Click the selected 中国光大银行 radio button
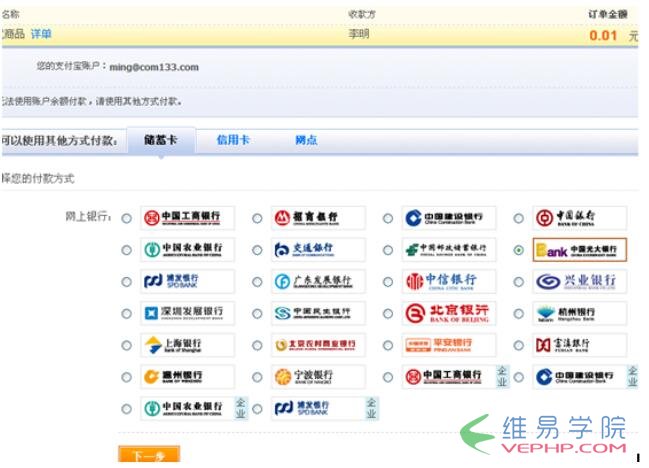 pyautogui.click(x=519, y=250)
